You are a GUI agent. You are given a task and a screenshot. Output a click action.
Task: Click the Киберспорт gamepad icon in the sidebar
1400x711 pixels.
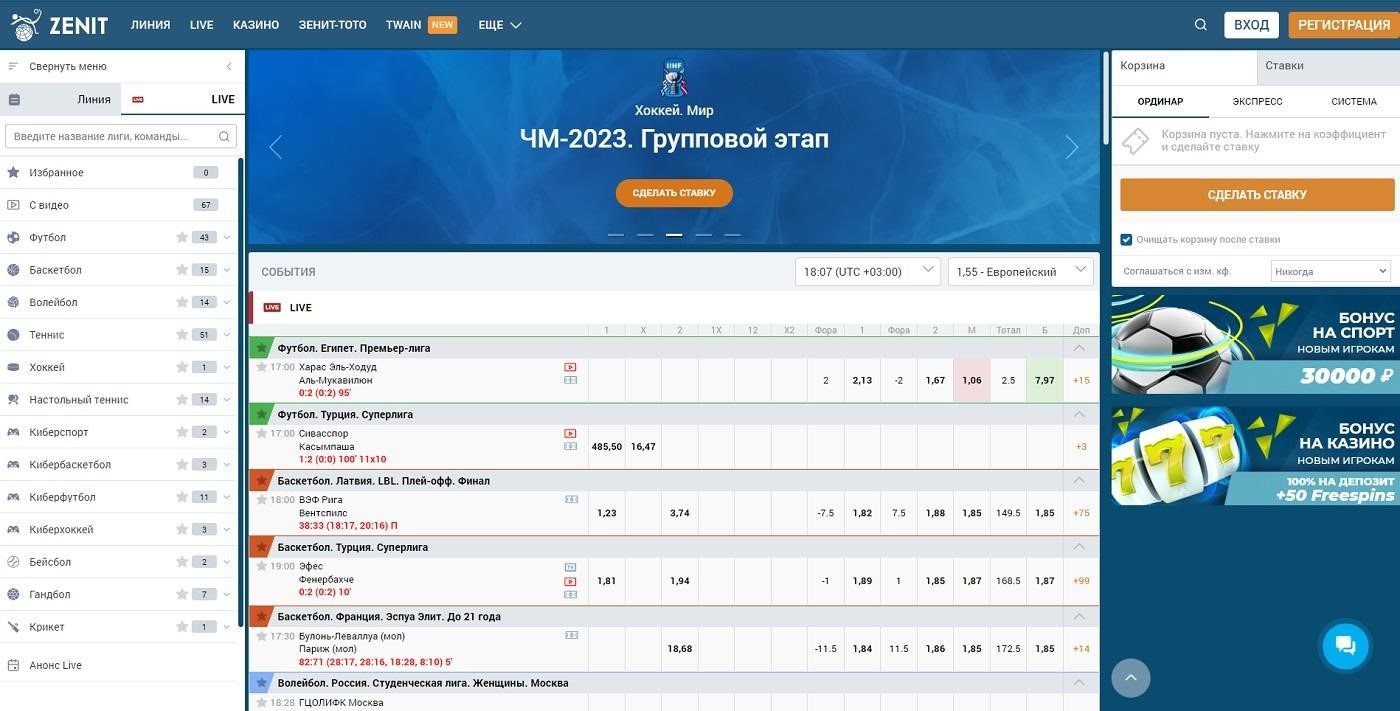[13, 432]
